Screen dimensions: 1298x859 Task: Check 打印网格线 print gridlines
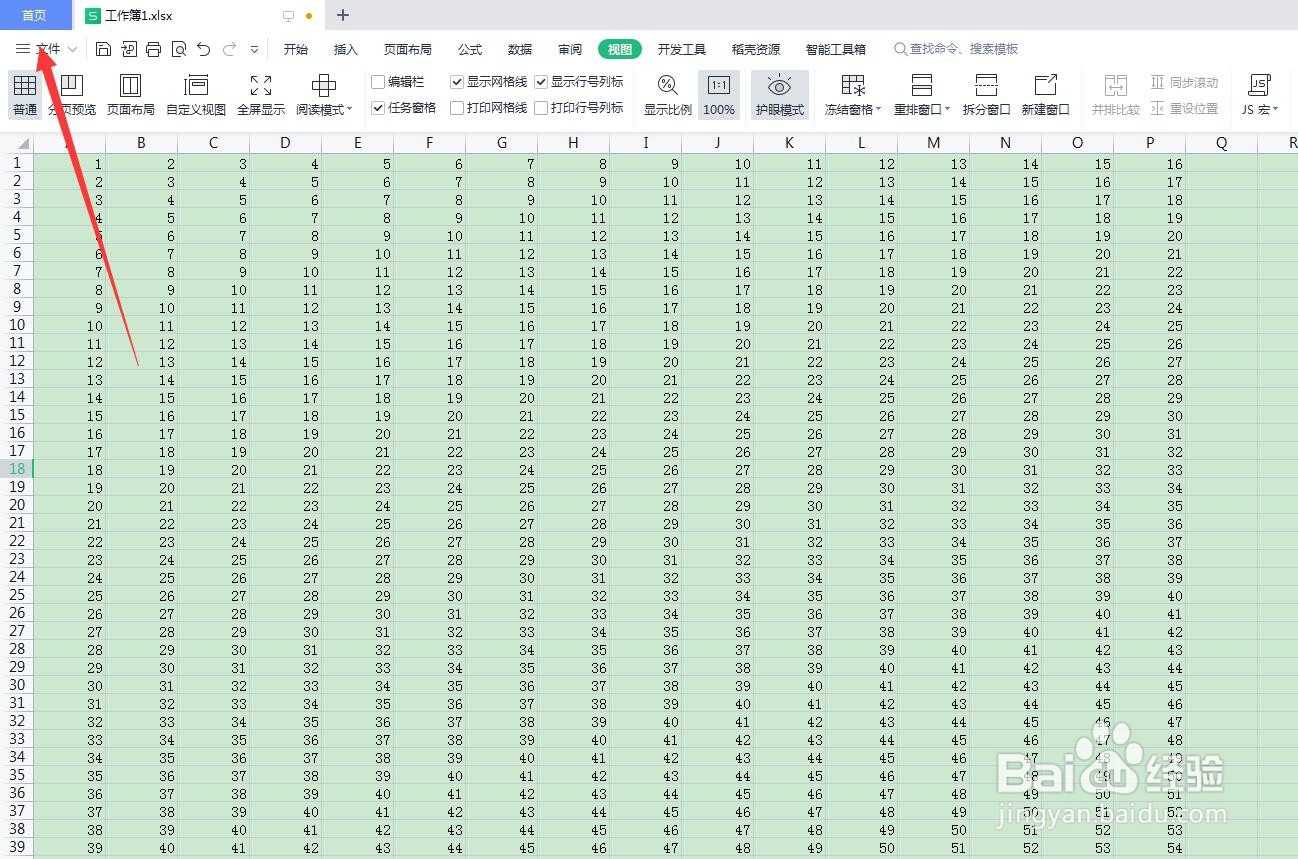tap(457, 108)
